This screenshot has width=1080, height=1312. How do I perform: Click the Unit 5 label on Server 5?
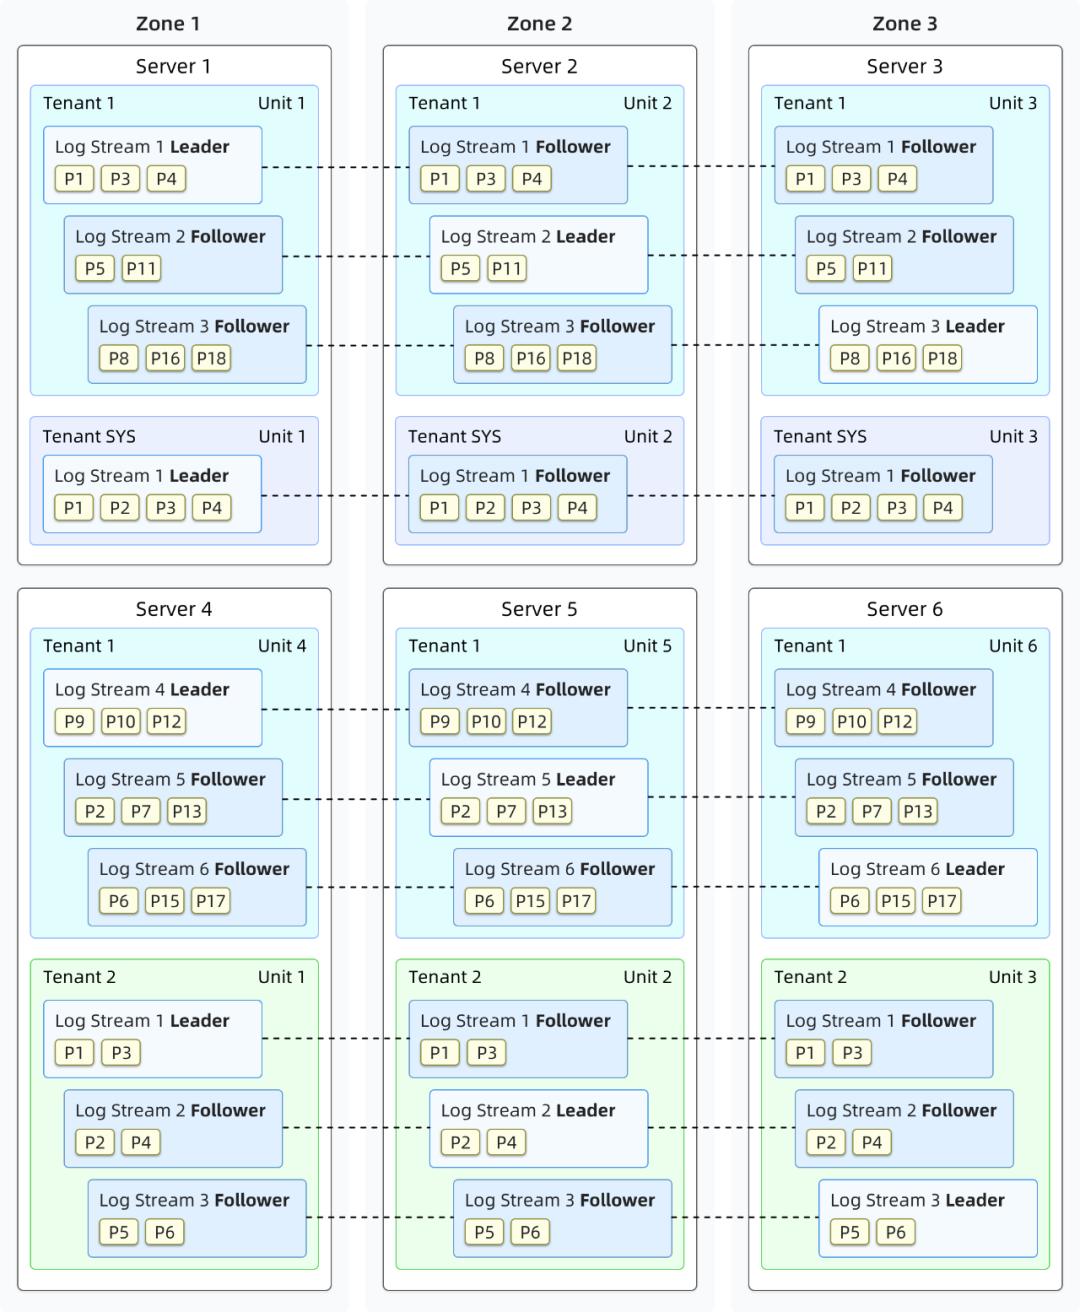click(648, 646)
